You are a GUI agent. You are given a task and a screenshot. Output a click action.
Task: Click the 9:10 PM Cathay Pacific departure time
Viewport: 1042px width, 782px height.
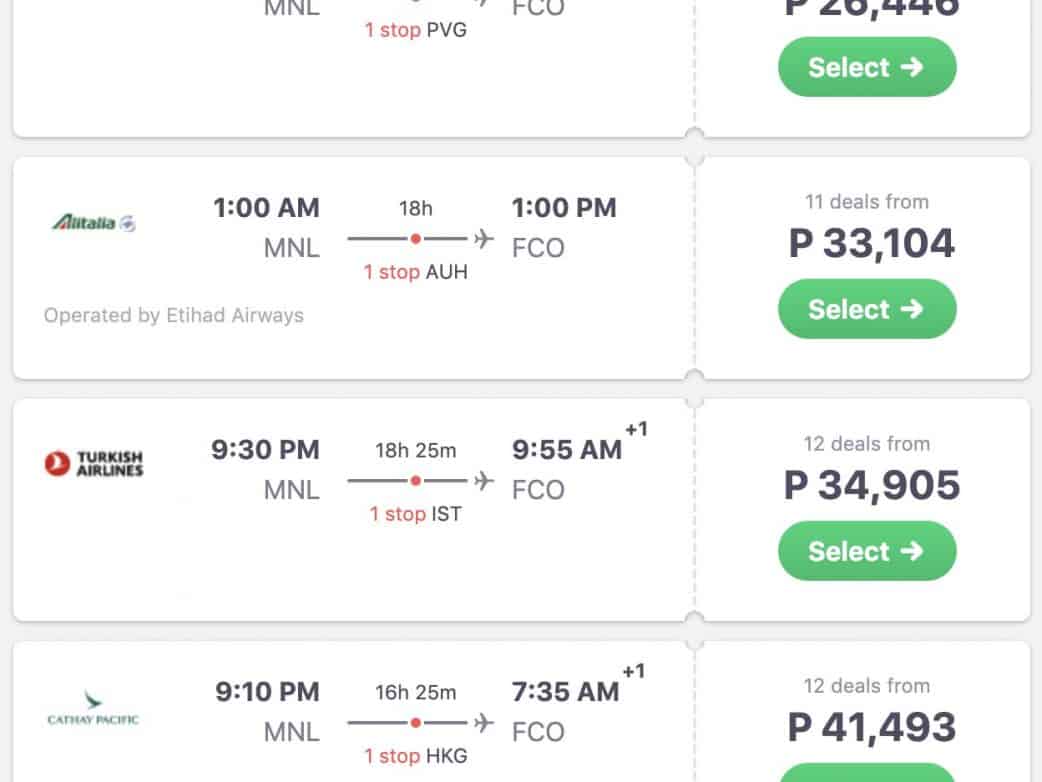click(x=267, y=692)
